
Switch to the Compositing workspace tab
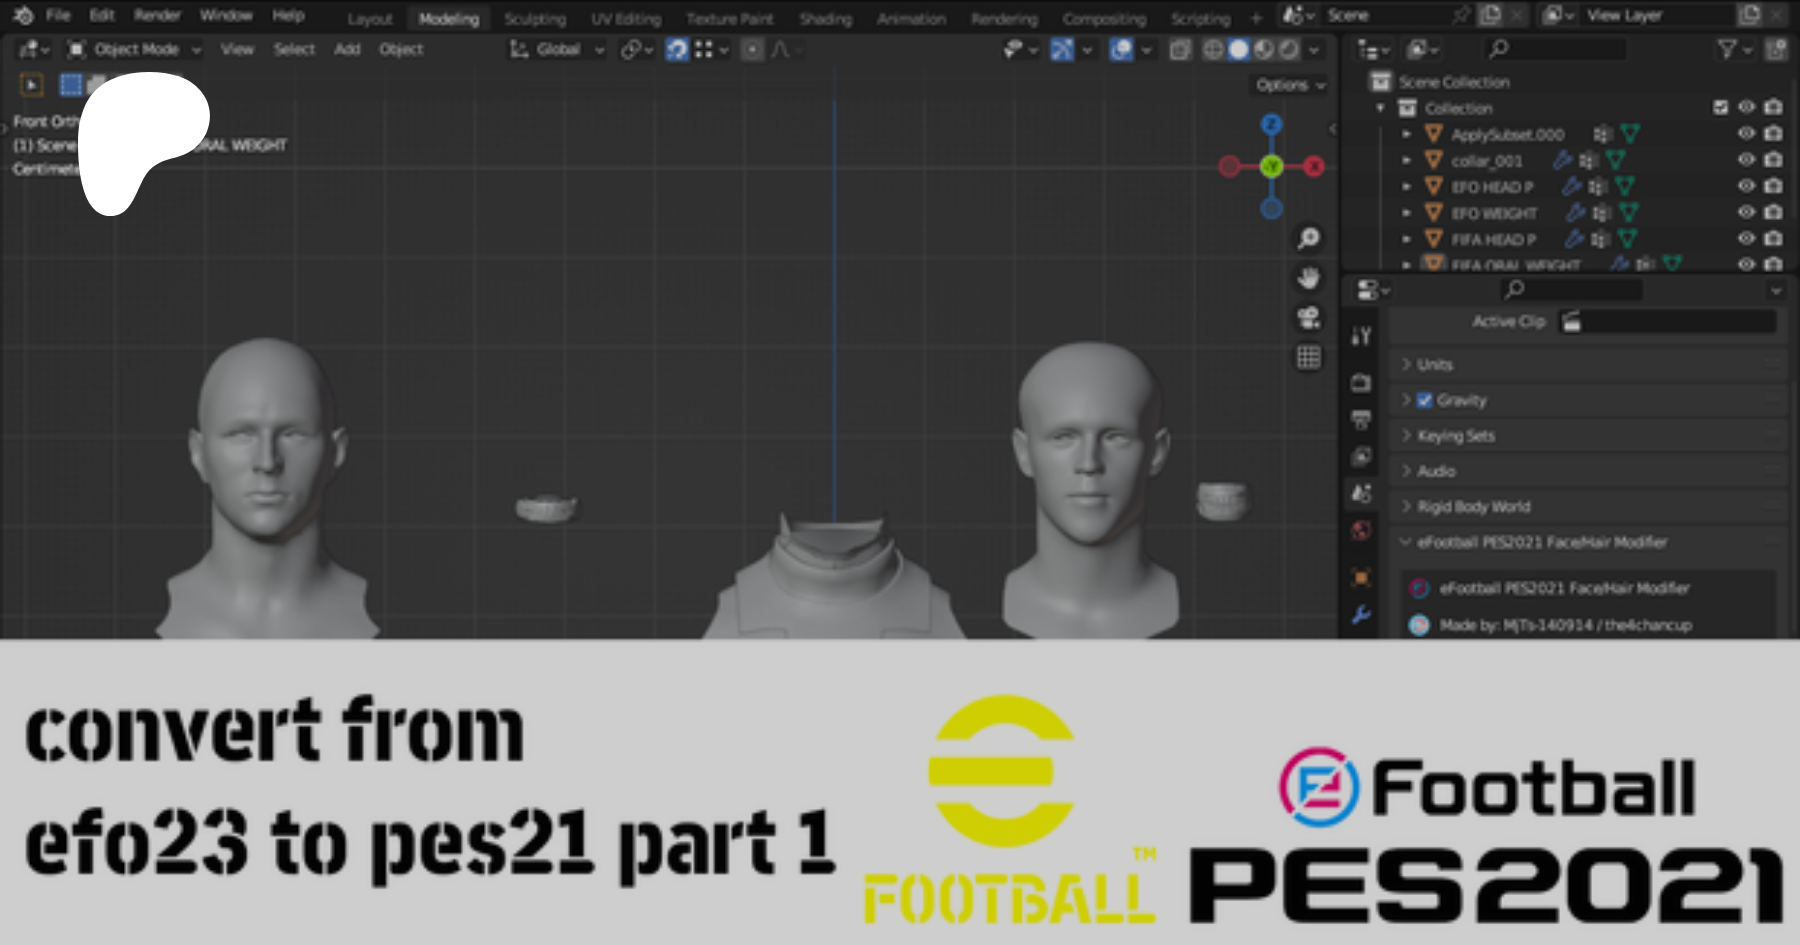point(1104,19)
